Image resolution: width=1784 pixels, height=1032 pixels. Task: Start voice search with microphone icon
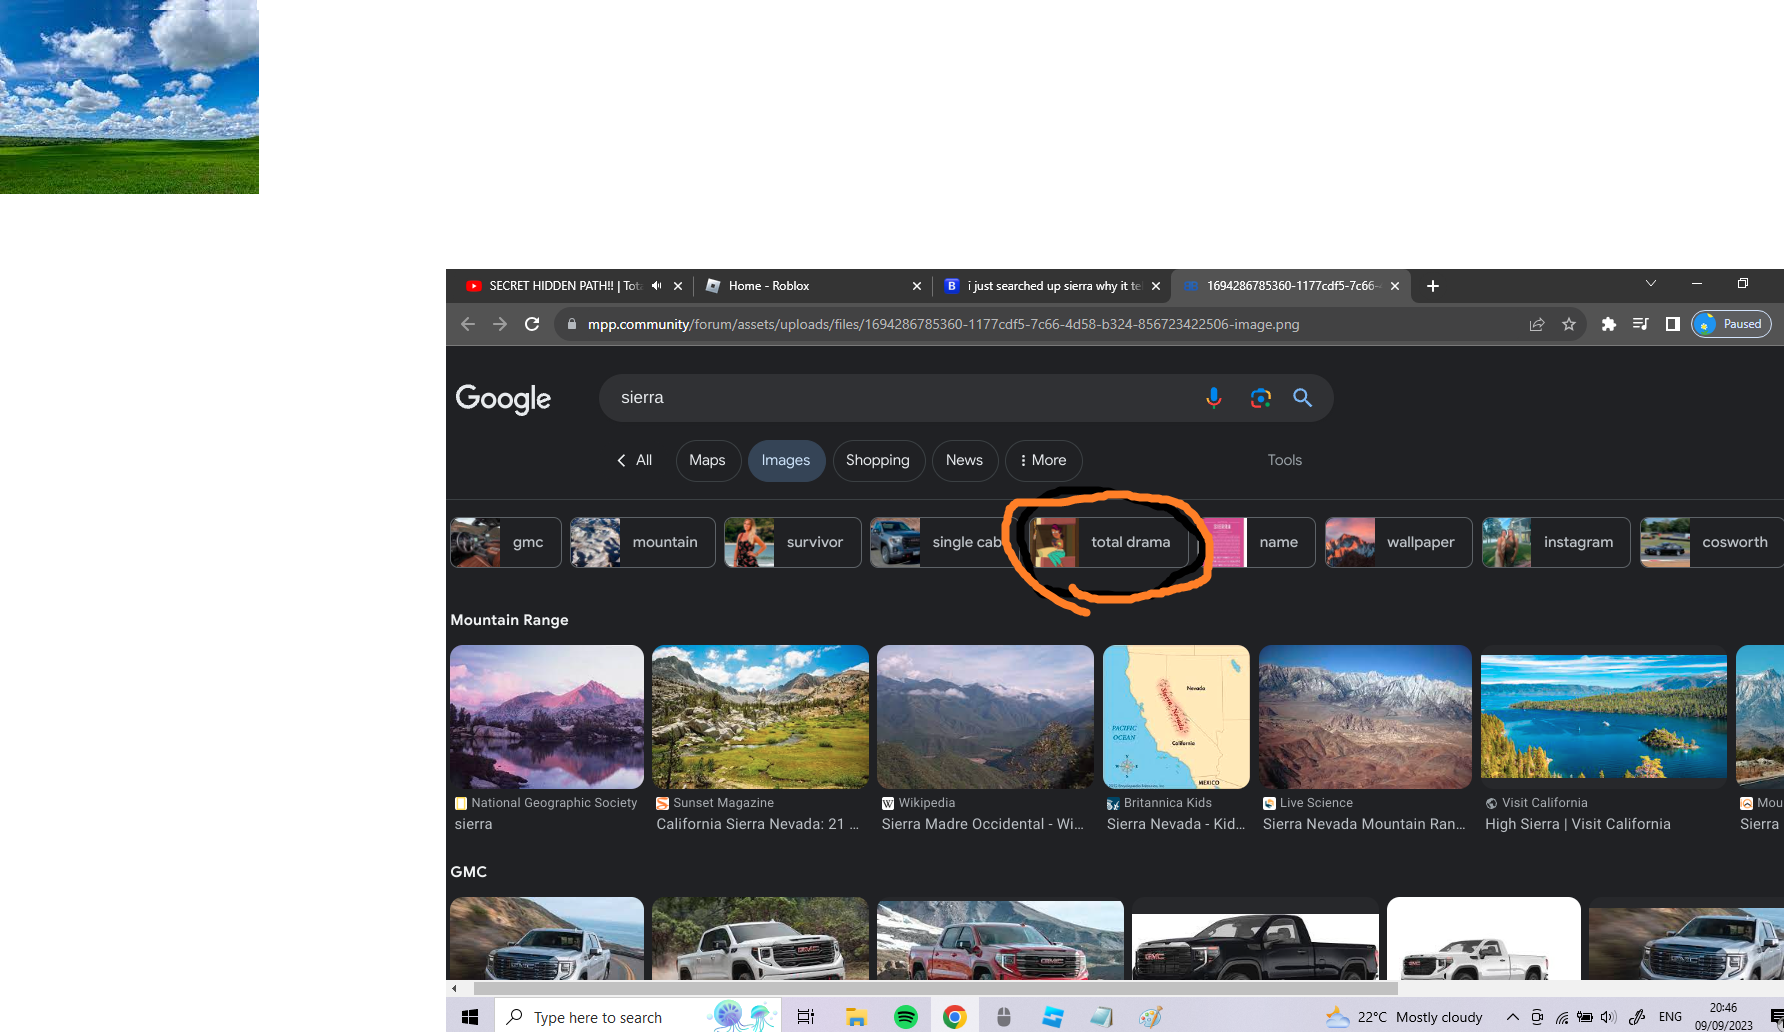[x=1214, y=398]
